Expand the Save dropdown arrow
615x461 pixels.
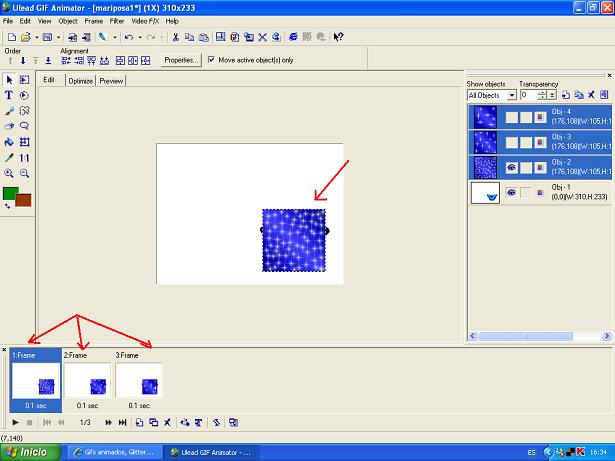click(58, 37)
